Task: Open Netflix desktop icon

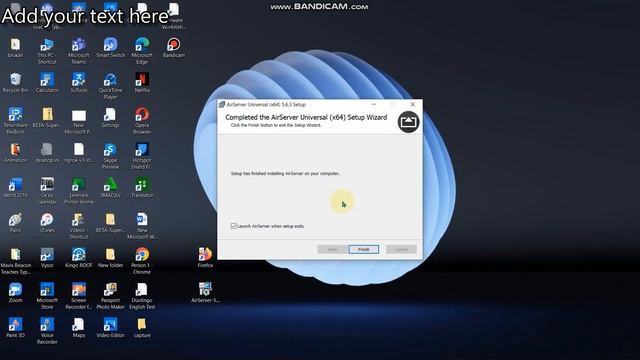Action: (x=142, y=83)
